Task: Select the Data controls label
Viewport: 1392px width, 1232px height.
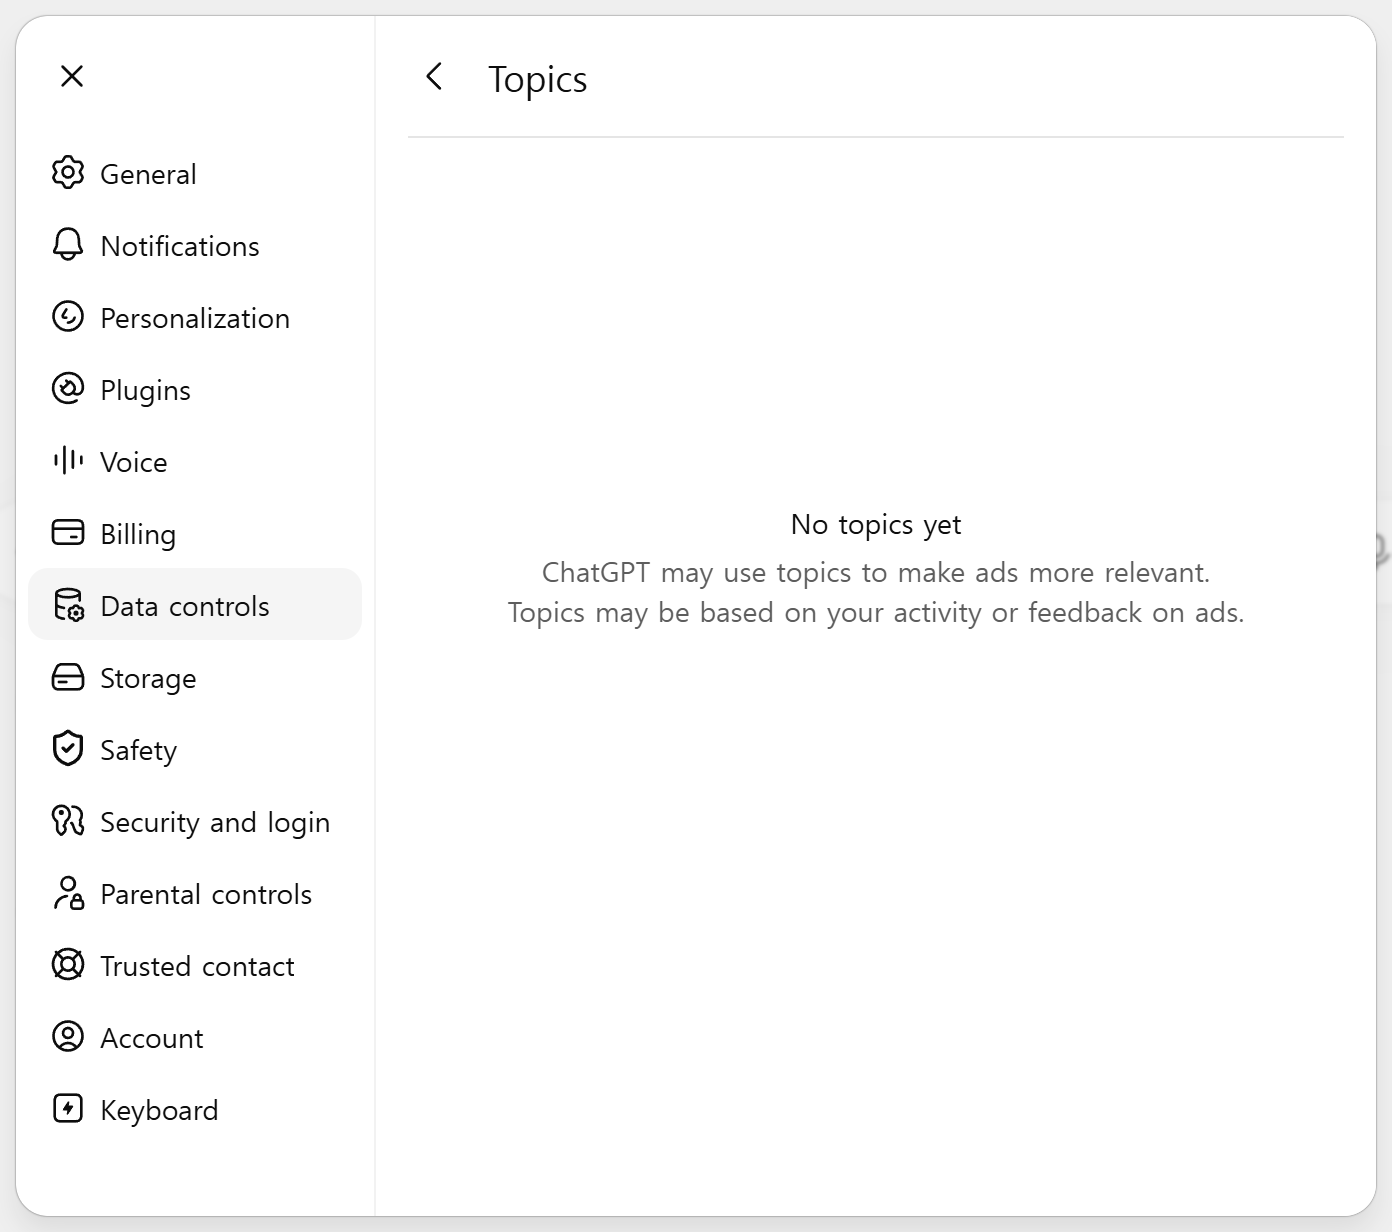Action: [x=185, y=606]
